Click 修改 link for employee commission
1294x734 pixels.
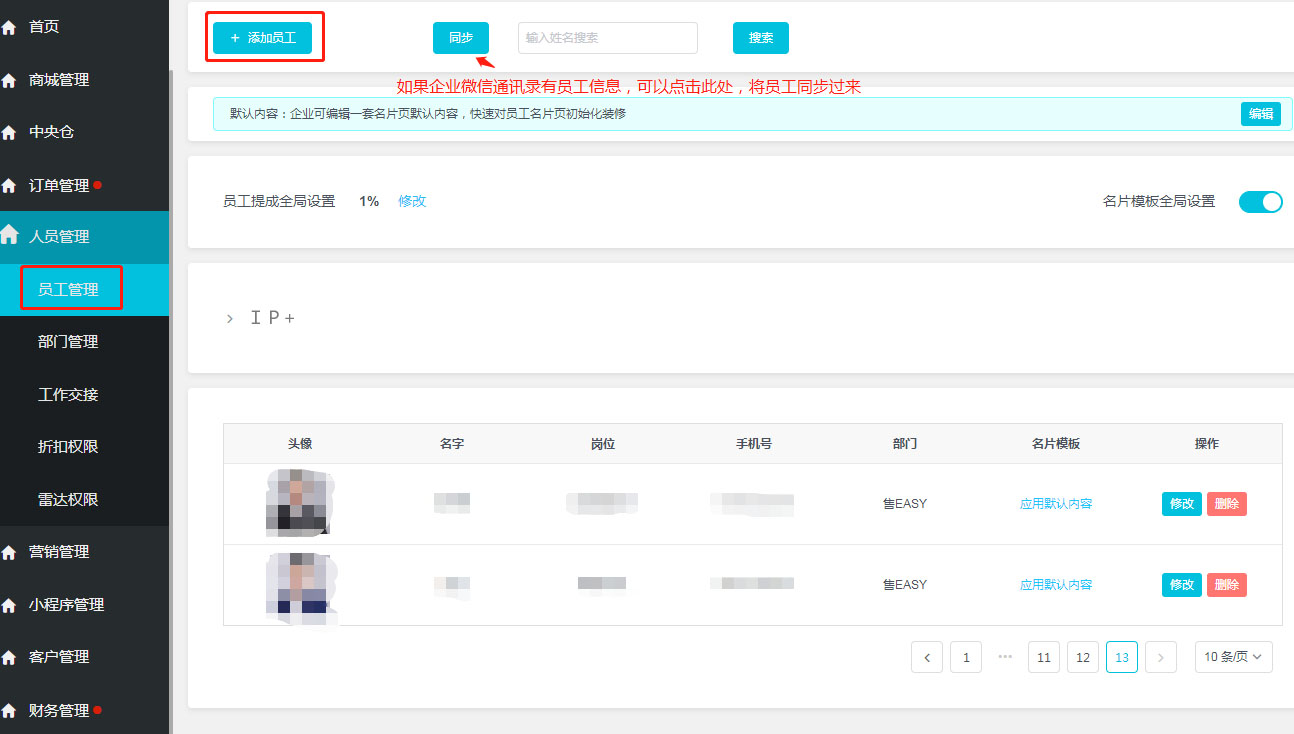tap(412, 201)
